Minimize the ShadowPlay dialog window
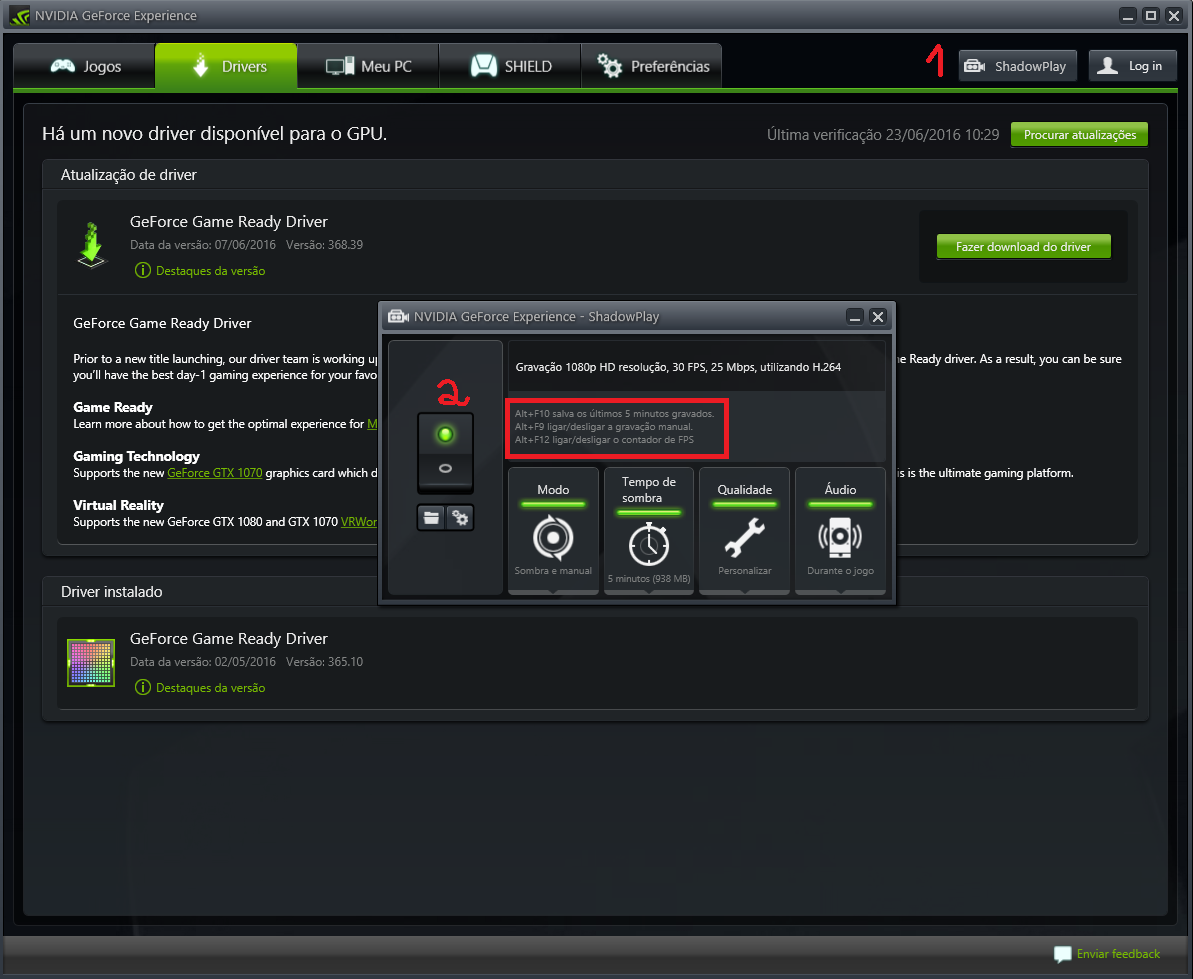 pos(854,317)
